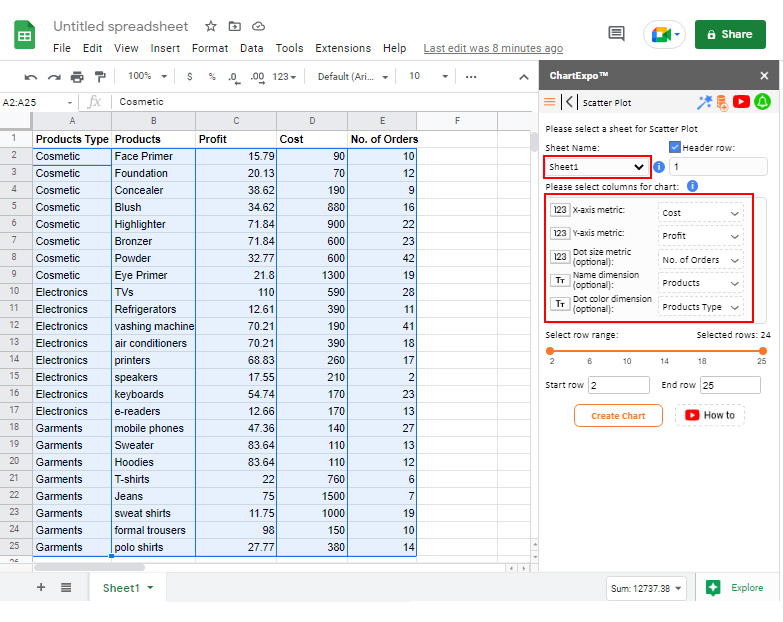Click the Name box showing A2:A25
This screenshot has height=622, width=783.
click(37, 102)
